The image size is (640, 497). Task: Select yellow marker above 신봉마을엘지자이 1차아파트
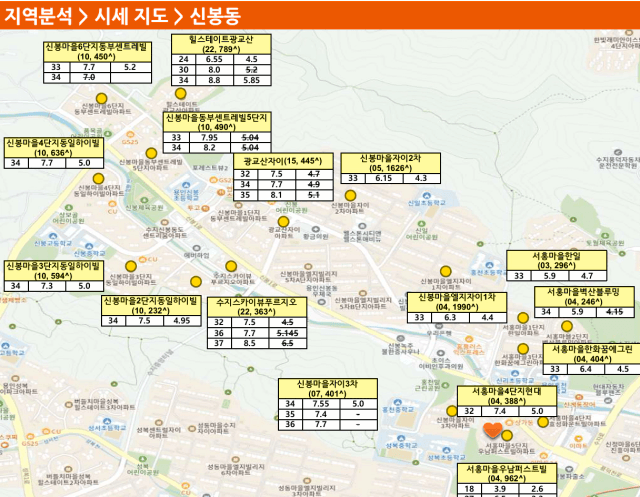[x=446, y=271]
